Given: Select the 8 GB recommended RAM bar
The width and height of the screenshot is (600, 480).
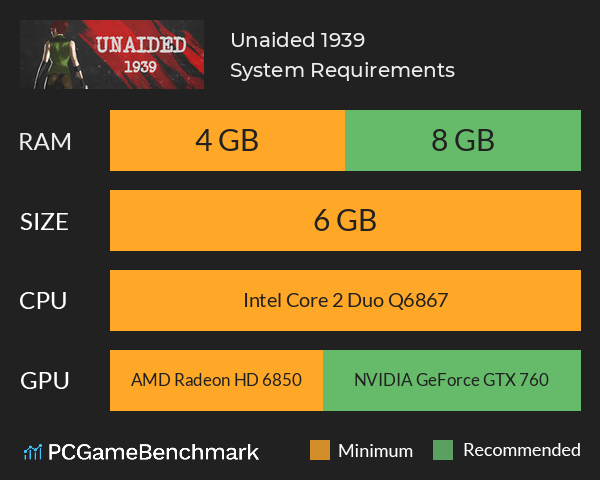Looking at the screenshot, I should pos(463,140).
